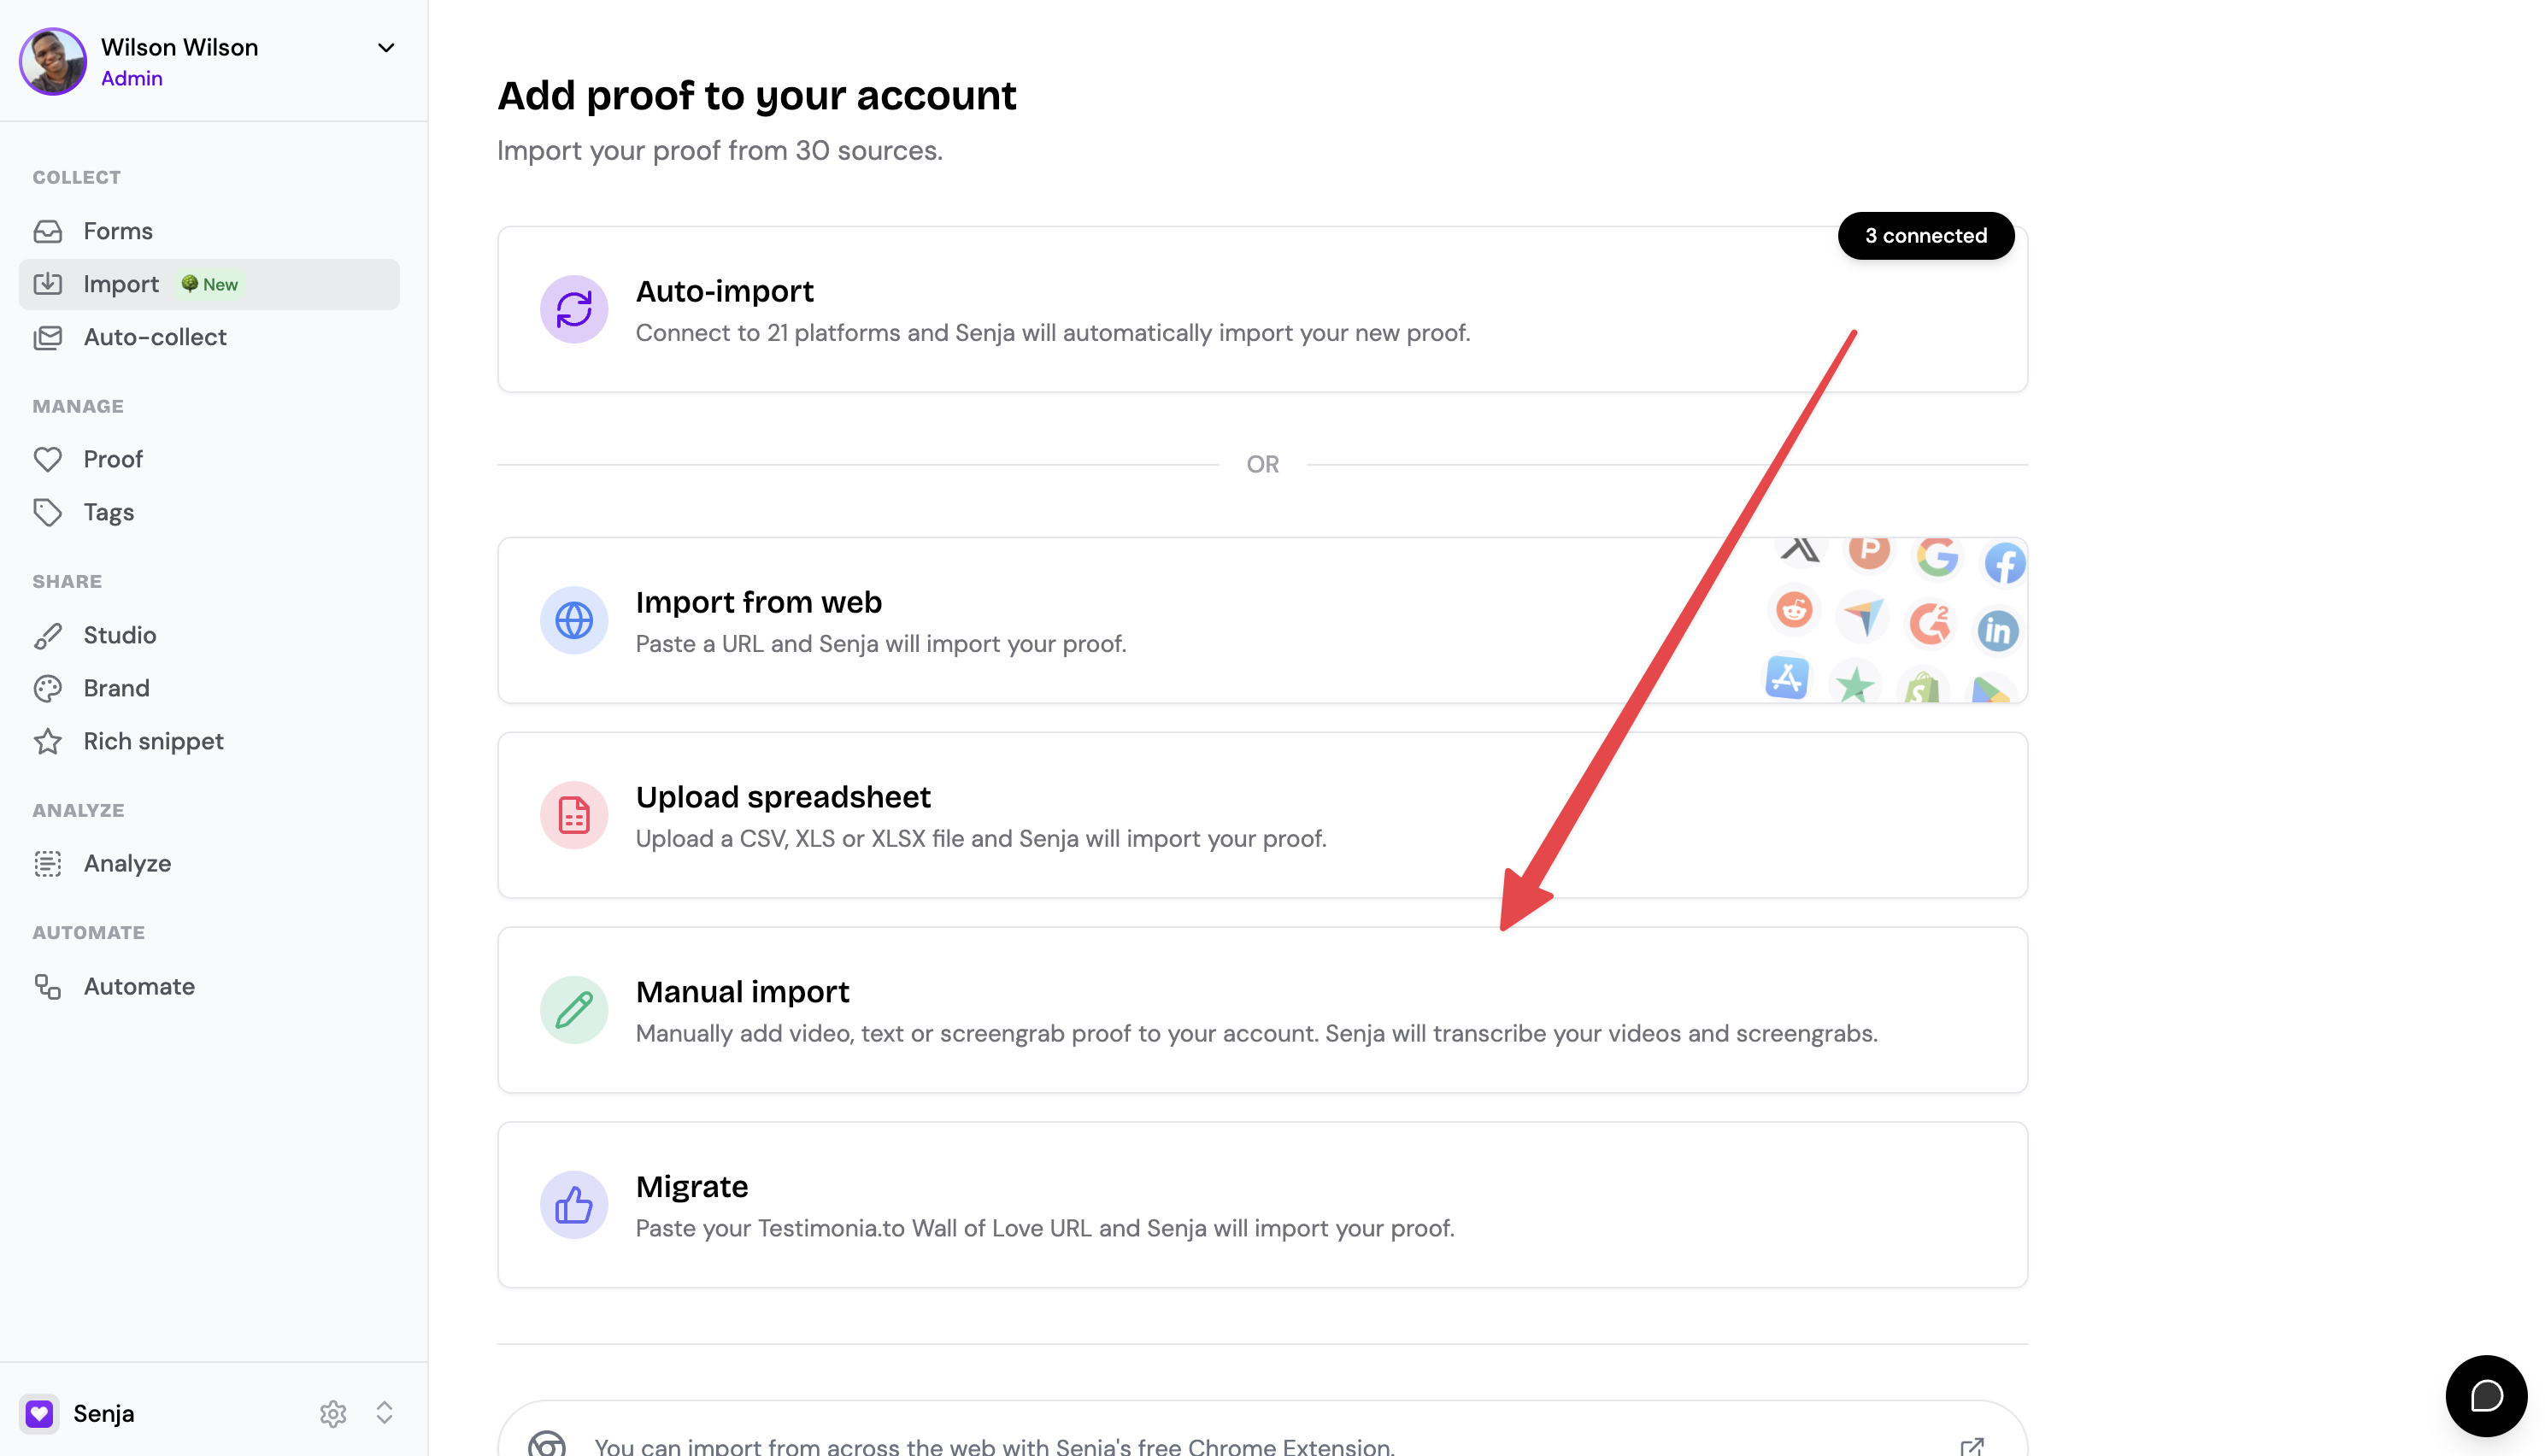Go to Forms in sidebar
The width and height of the screenshot is (2545, 1456).
point(209,231)
